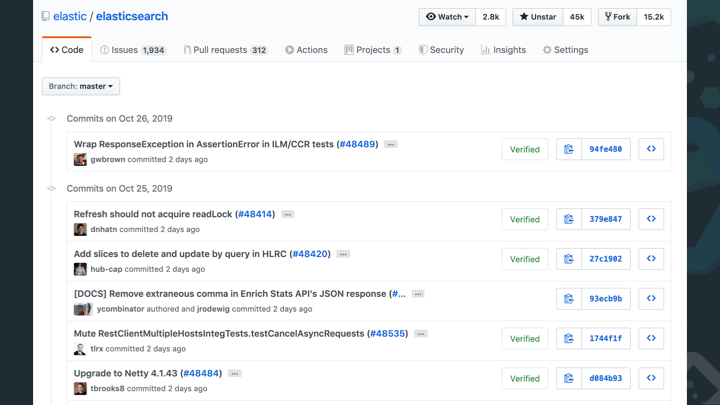The height and width of the screenshot is (405, 720).
Task: Show Verified signature for commit d084b93
Action: pos(525,378)
